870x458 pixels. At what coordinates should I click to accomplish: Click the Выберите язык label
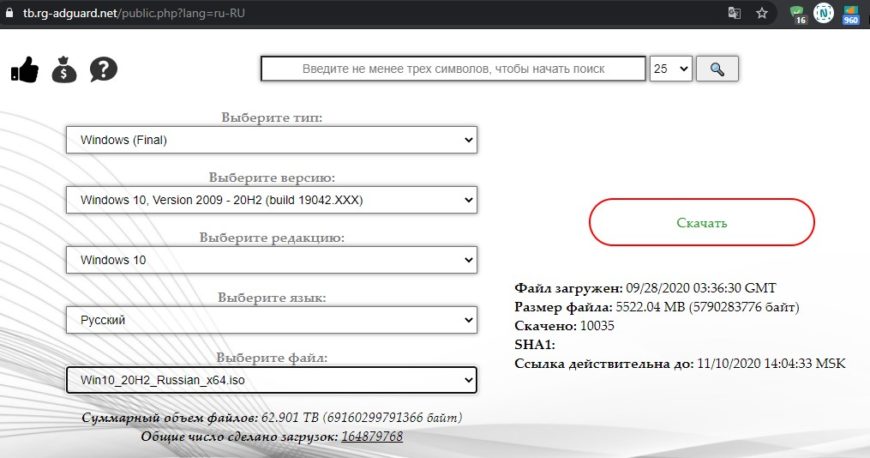coord(272,298)
